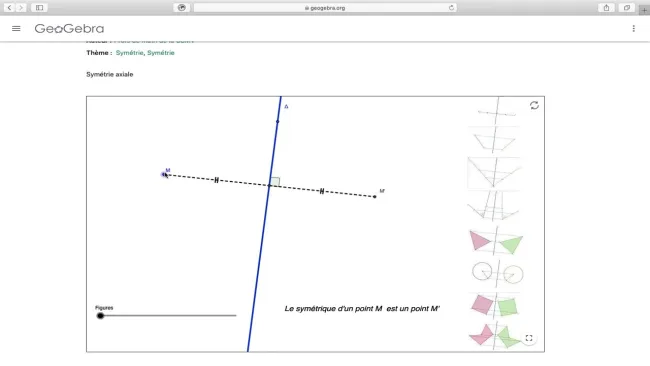This screenshot has height=366, width=650.
Task: Click the Safari share icon
Action: [606, 7]
